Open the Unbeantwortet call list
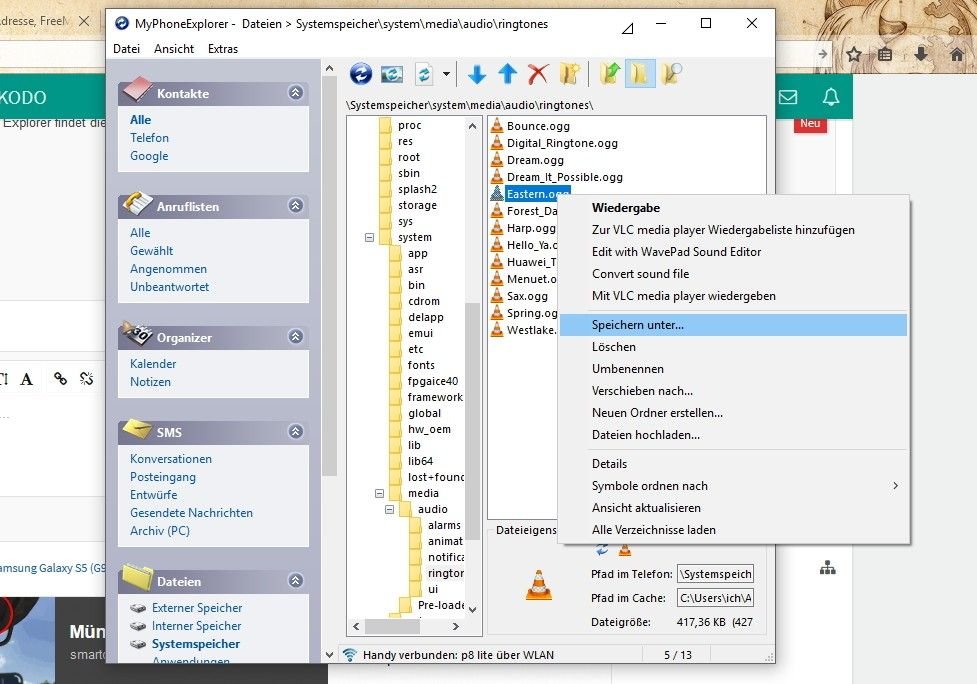977x684 pixels. click(169, 287)
